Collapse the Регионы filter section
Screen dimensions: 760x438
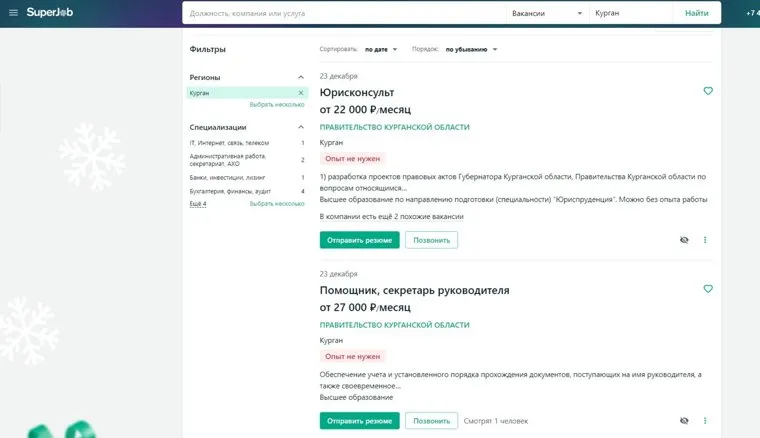pos(301,77)
